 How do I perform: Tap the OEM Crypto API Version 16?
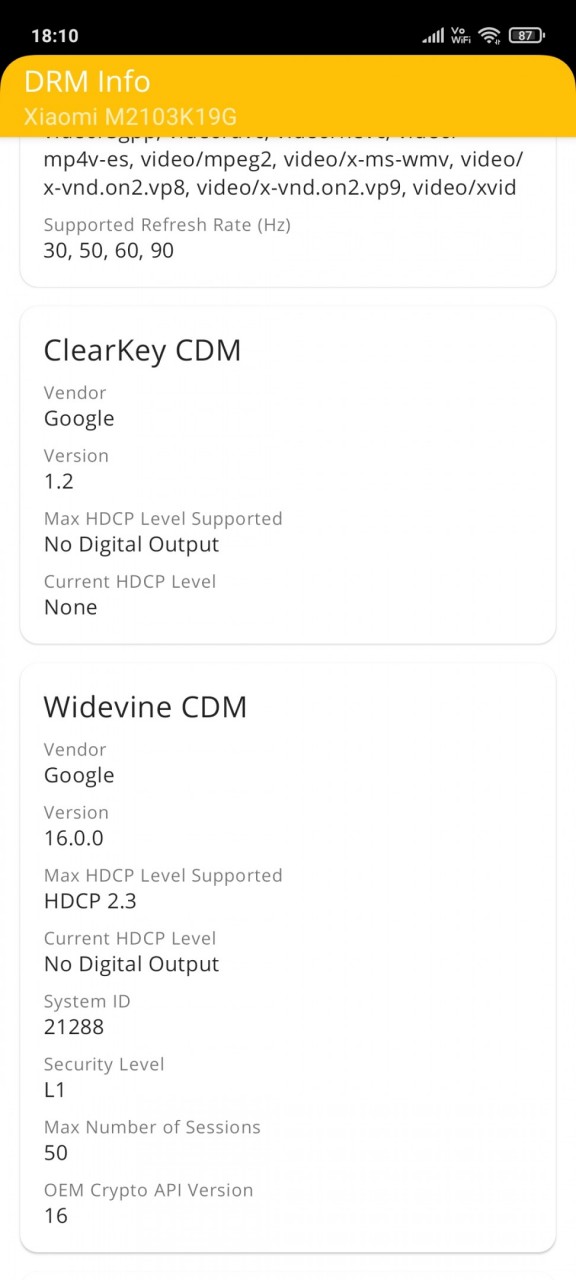coord(56,1216)
